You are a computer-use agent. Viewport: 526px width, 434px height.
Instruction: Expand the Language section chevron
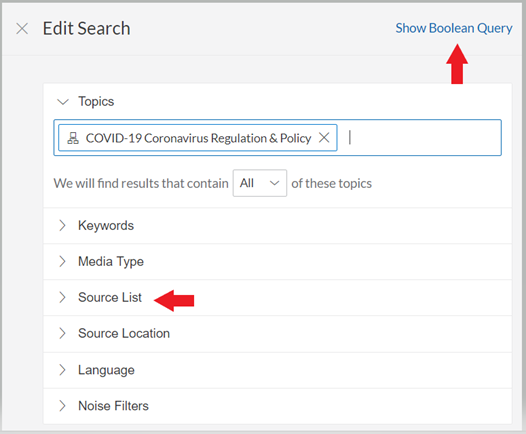point(62,370)
